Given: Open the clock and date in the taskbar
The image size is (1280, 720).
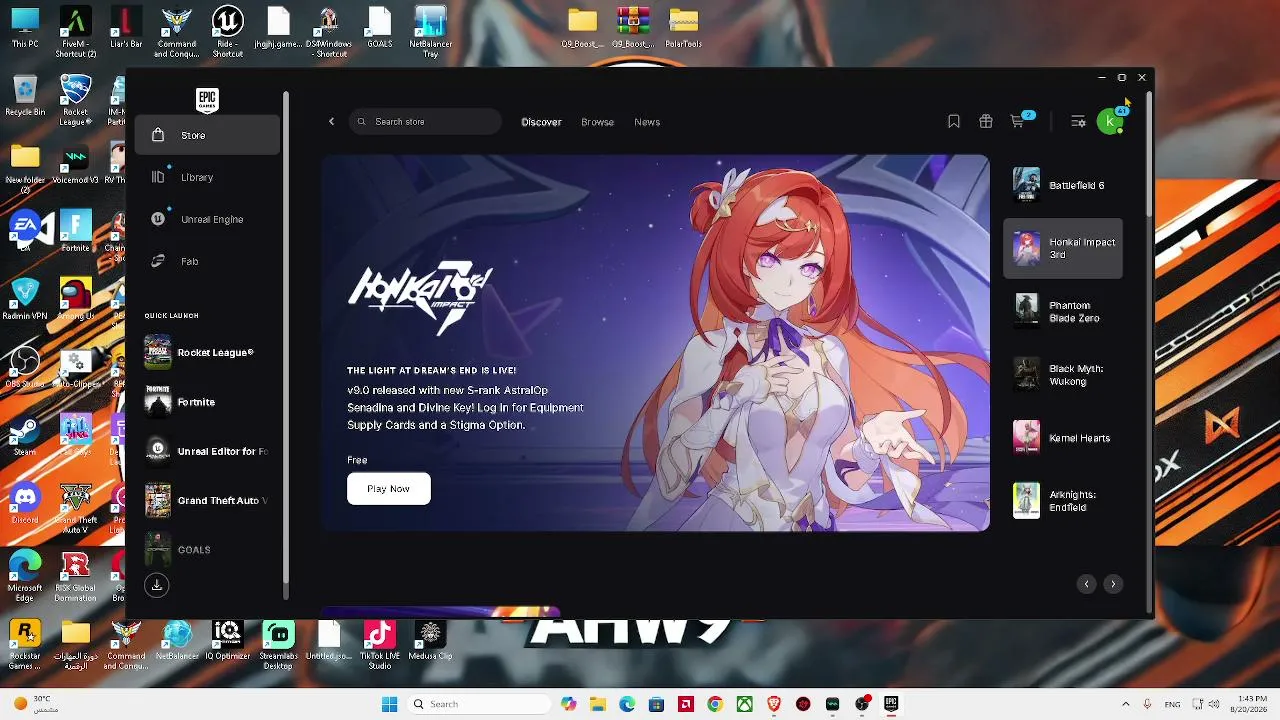Looking at the screenshot, I should coord(1252,704).
